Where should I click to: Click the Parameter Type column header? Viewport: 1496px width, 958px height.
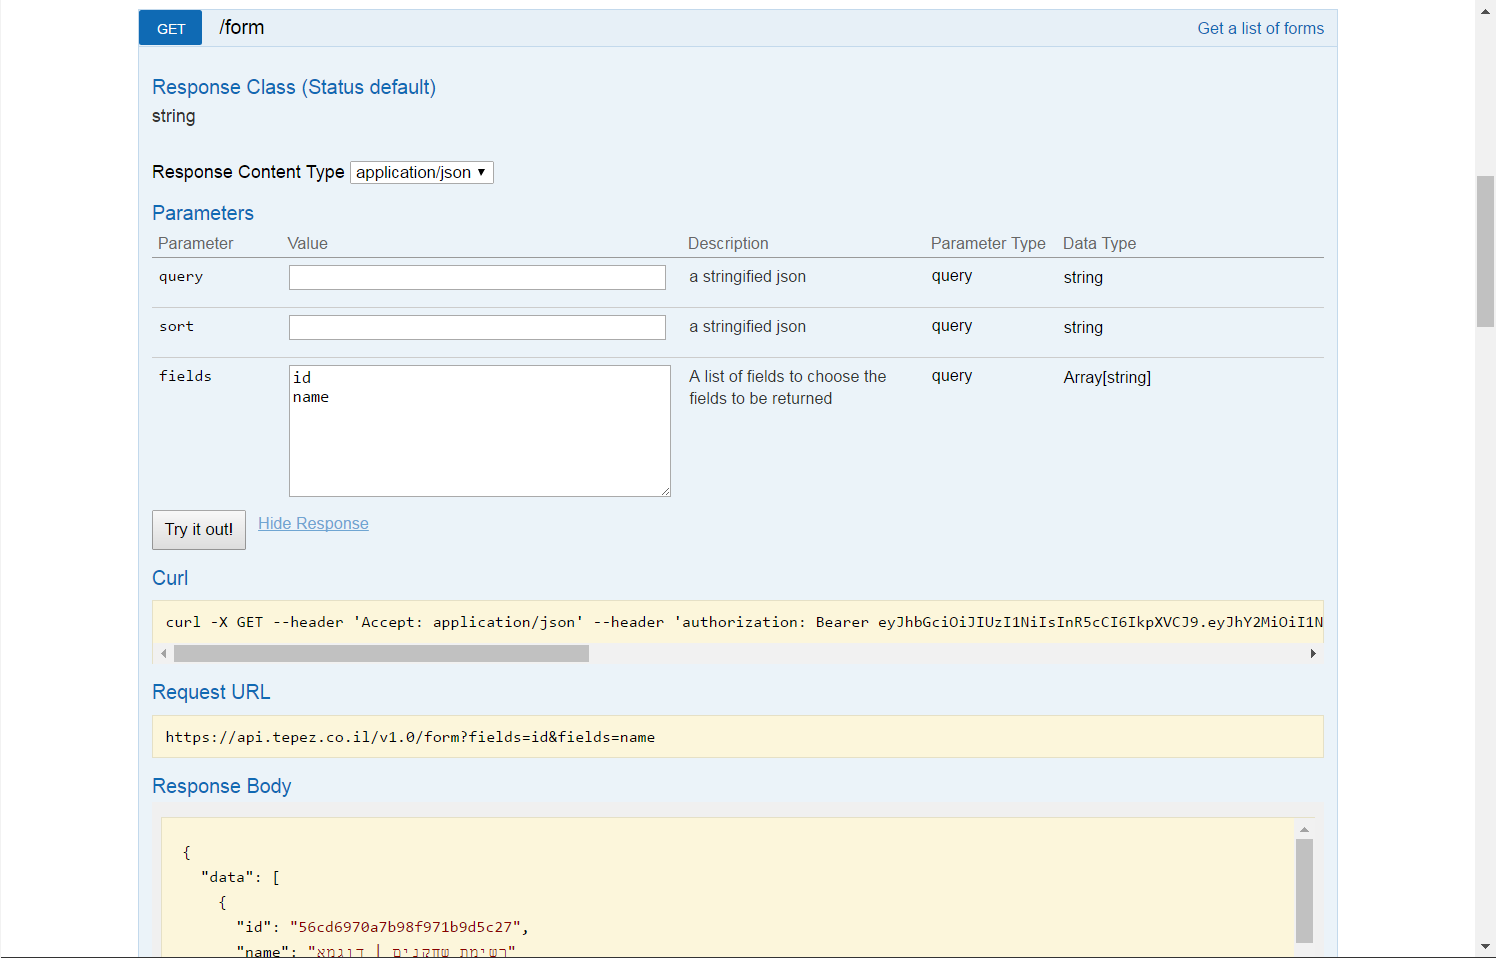click(988, 243)
